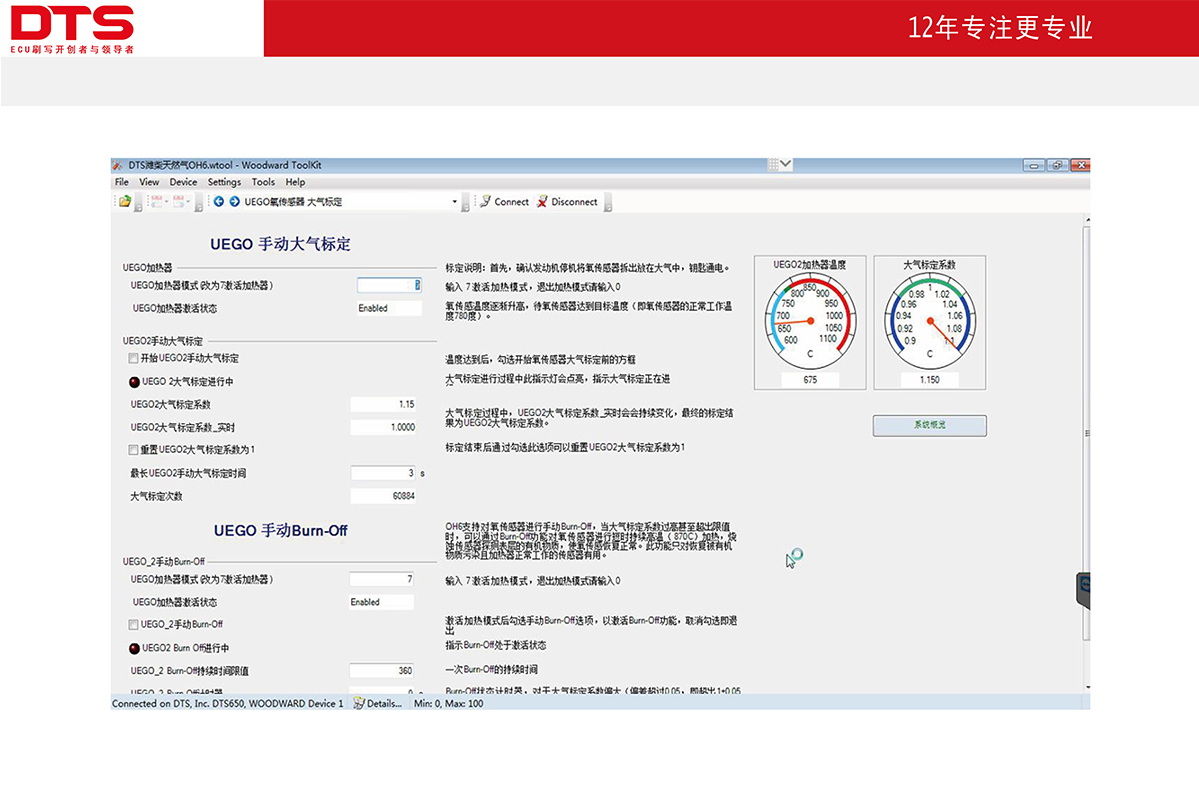This screenshot has width=1199, height=801.
Task: Click the second save-settings toolbar icon
Action: [x=178, y=202]
